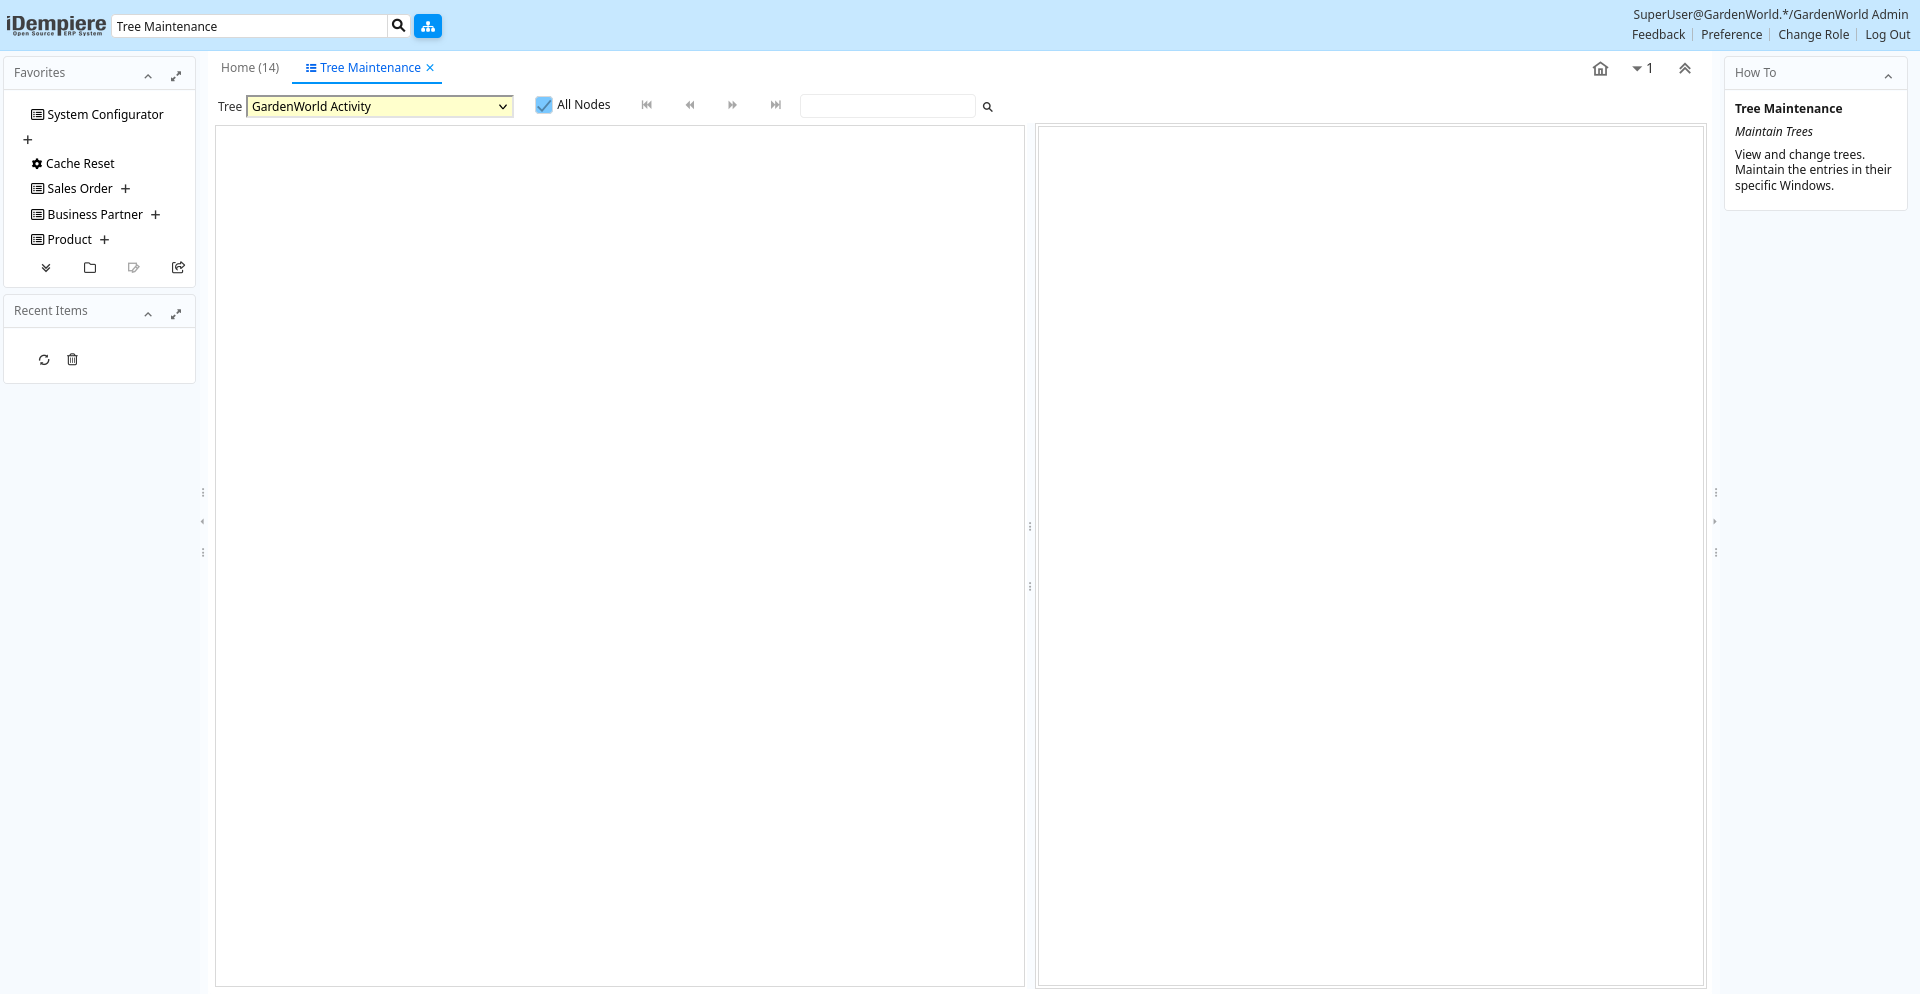The image size is (1920, 994).
Task: Open Sales Order from Favorites
Action: click(x=80, y=189)
